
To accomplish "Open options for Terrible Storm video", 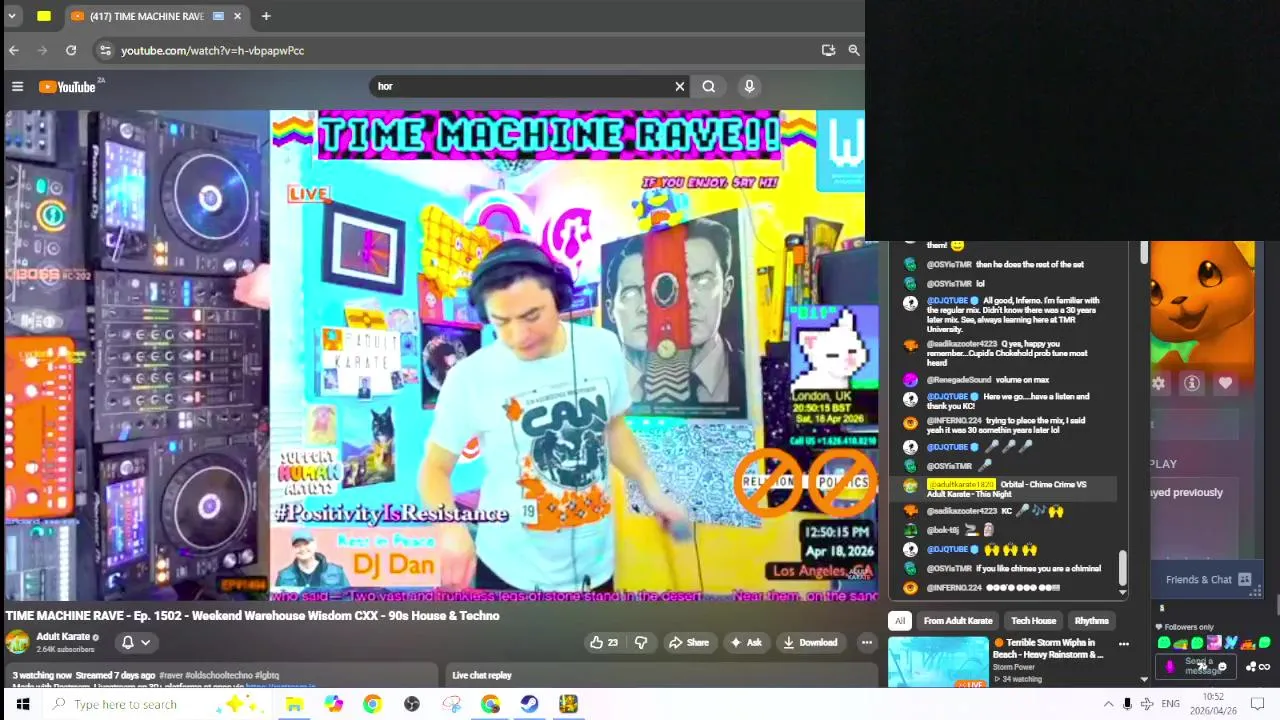I will [x=1123, y=645].
